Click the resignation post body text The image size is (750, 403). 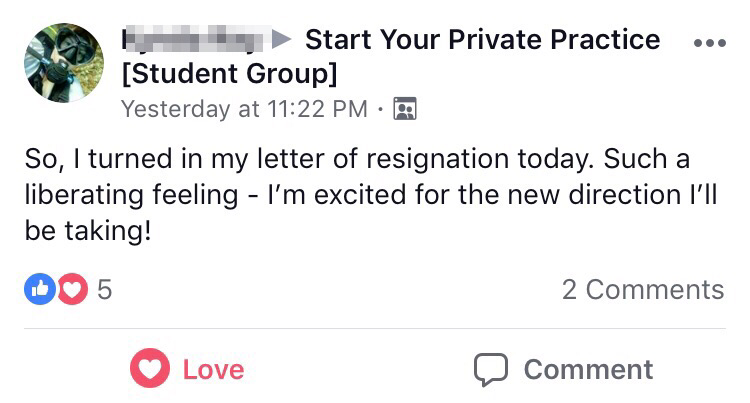pyautogui.click(x=371, y=195)
